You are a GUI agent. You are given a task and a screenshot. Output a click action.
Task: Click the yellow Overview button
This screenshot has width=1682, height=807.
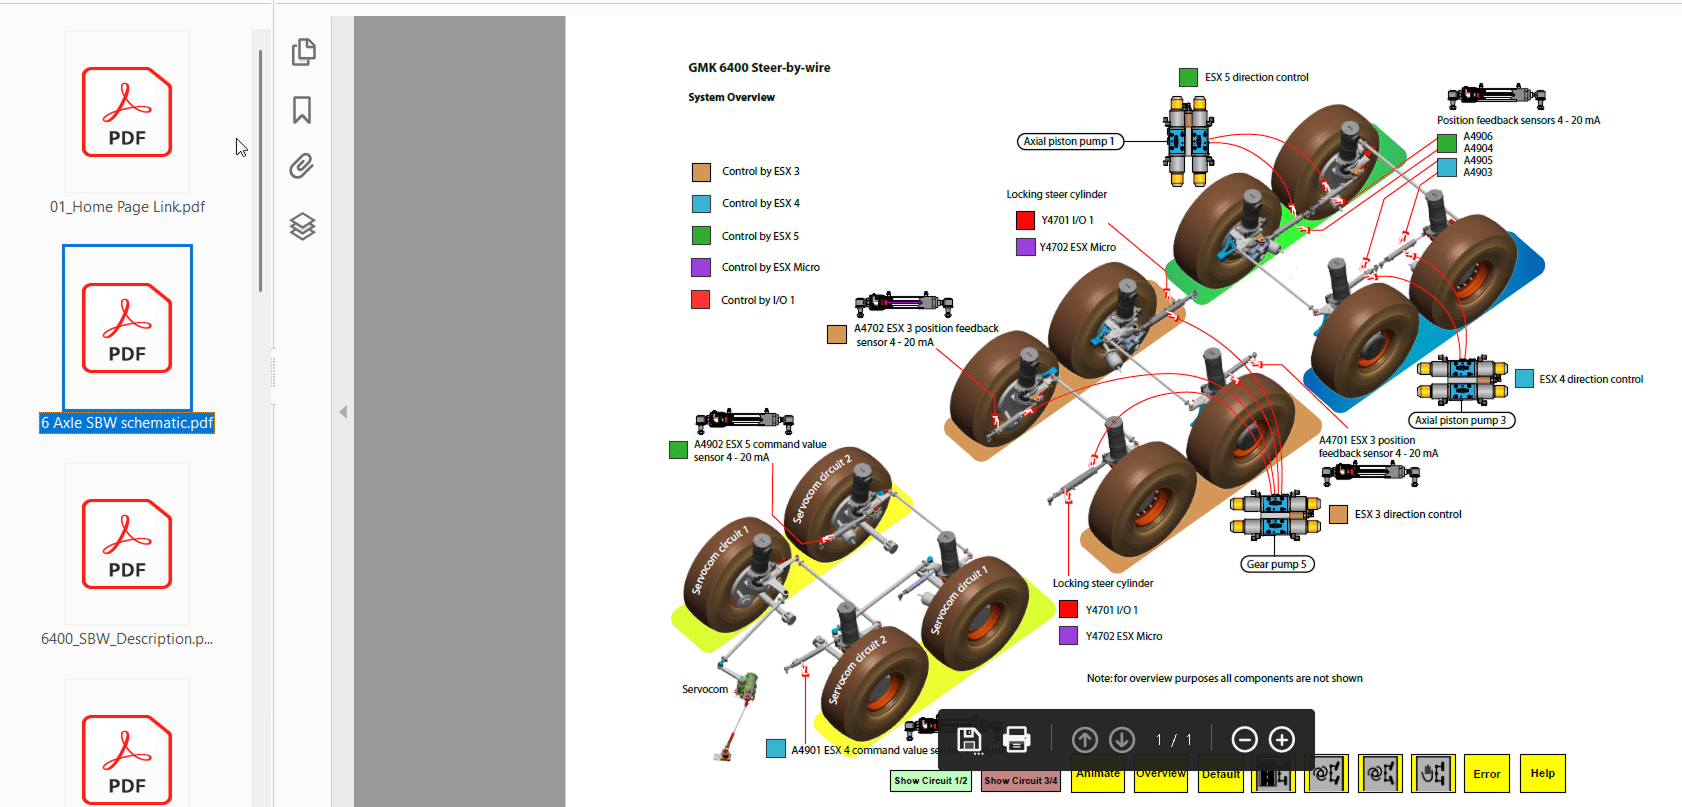click(1161, 774)
